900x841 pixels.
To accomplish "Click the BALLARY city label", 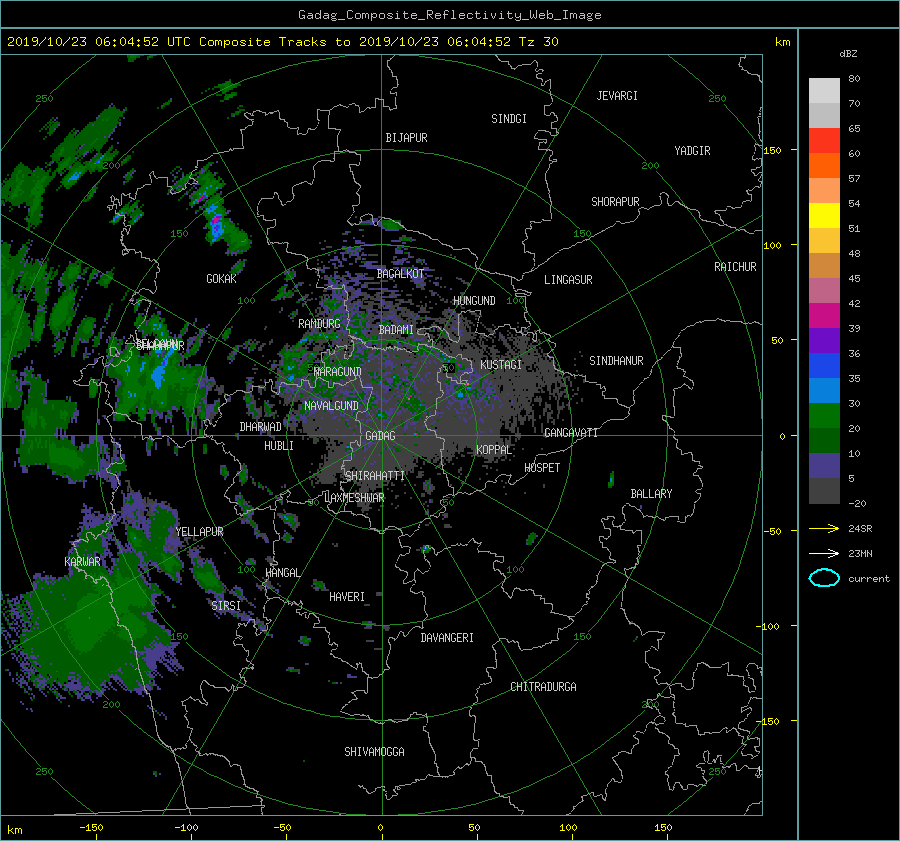I will [x=651, y=494].
